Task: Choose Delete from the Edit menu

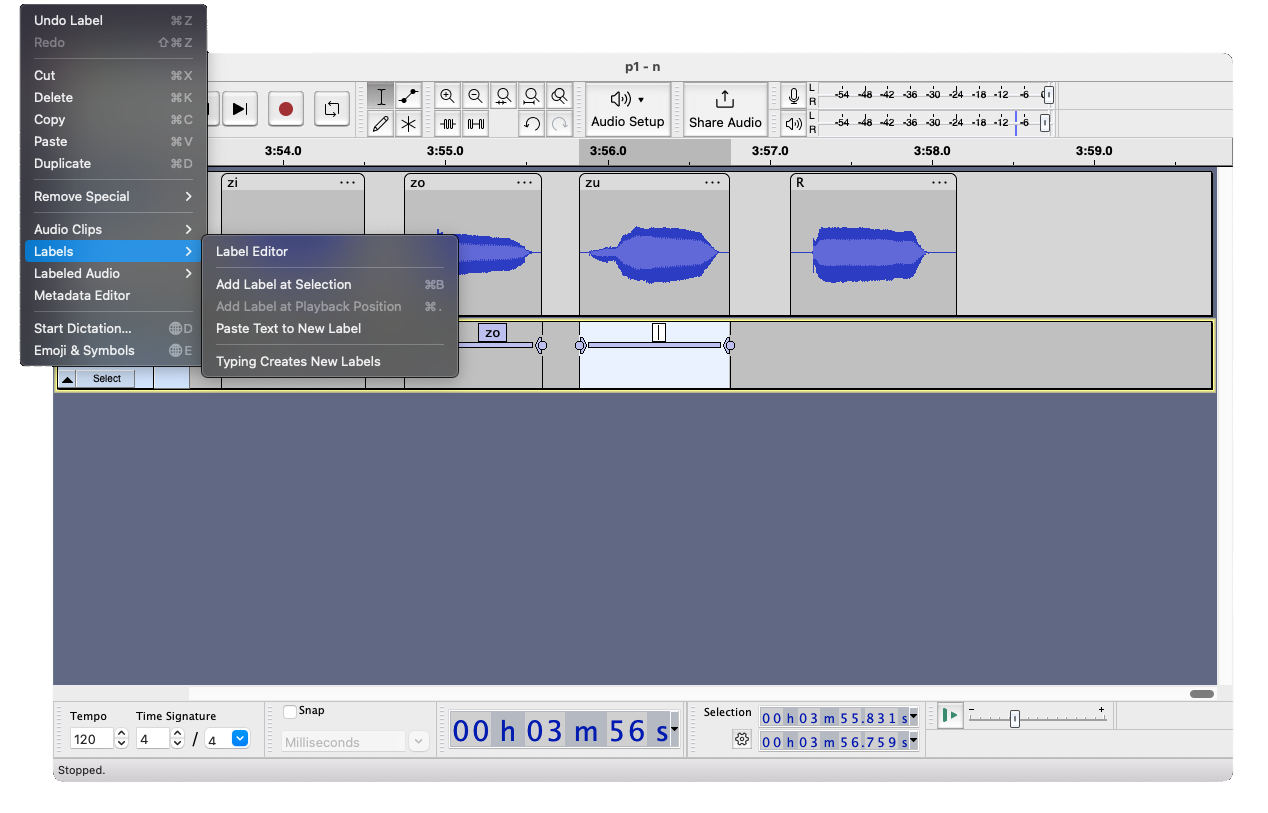Action: point(114,97)
